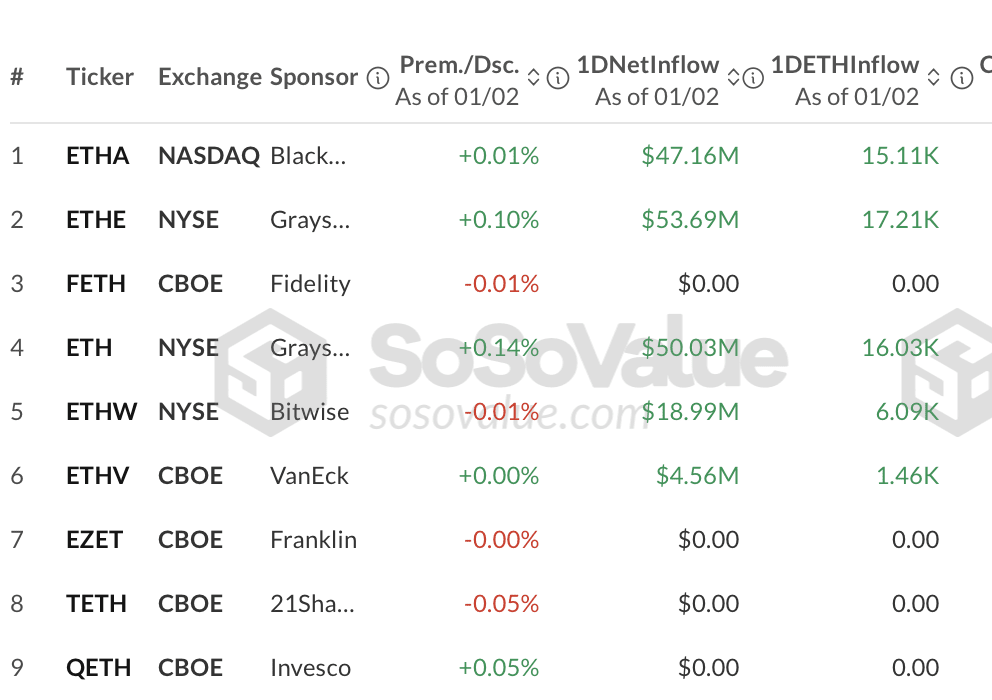Open the EZET ticker link

pos(94,540)
